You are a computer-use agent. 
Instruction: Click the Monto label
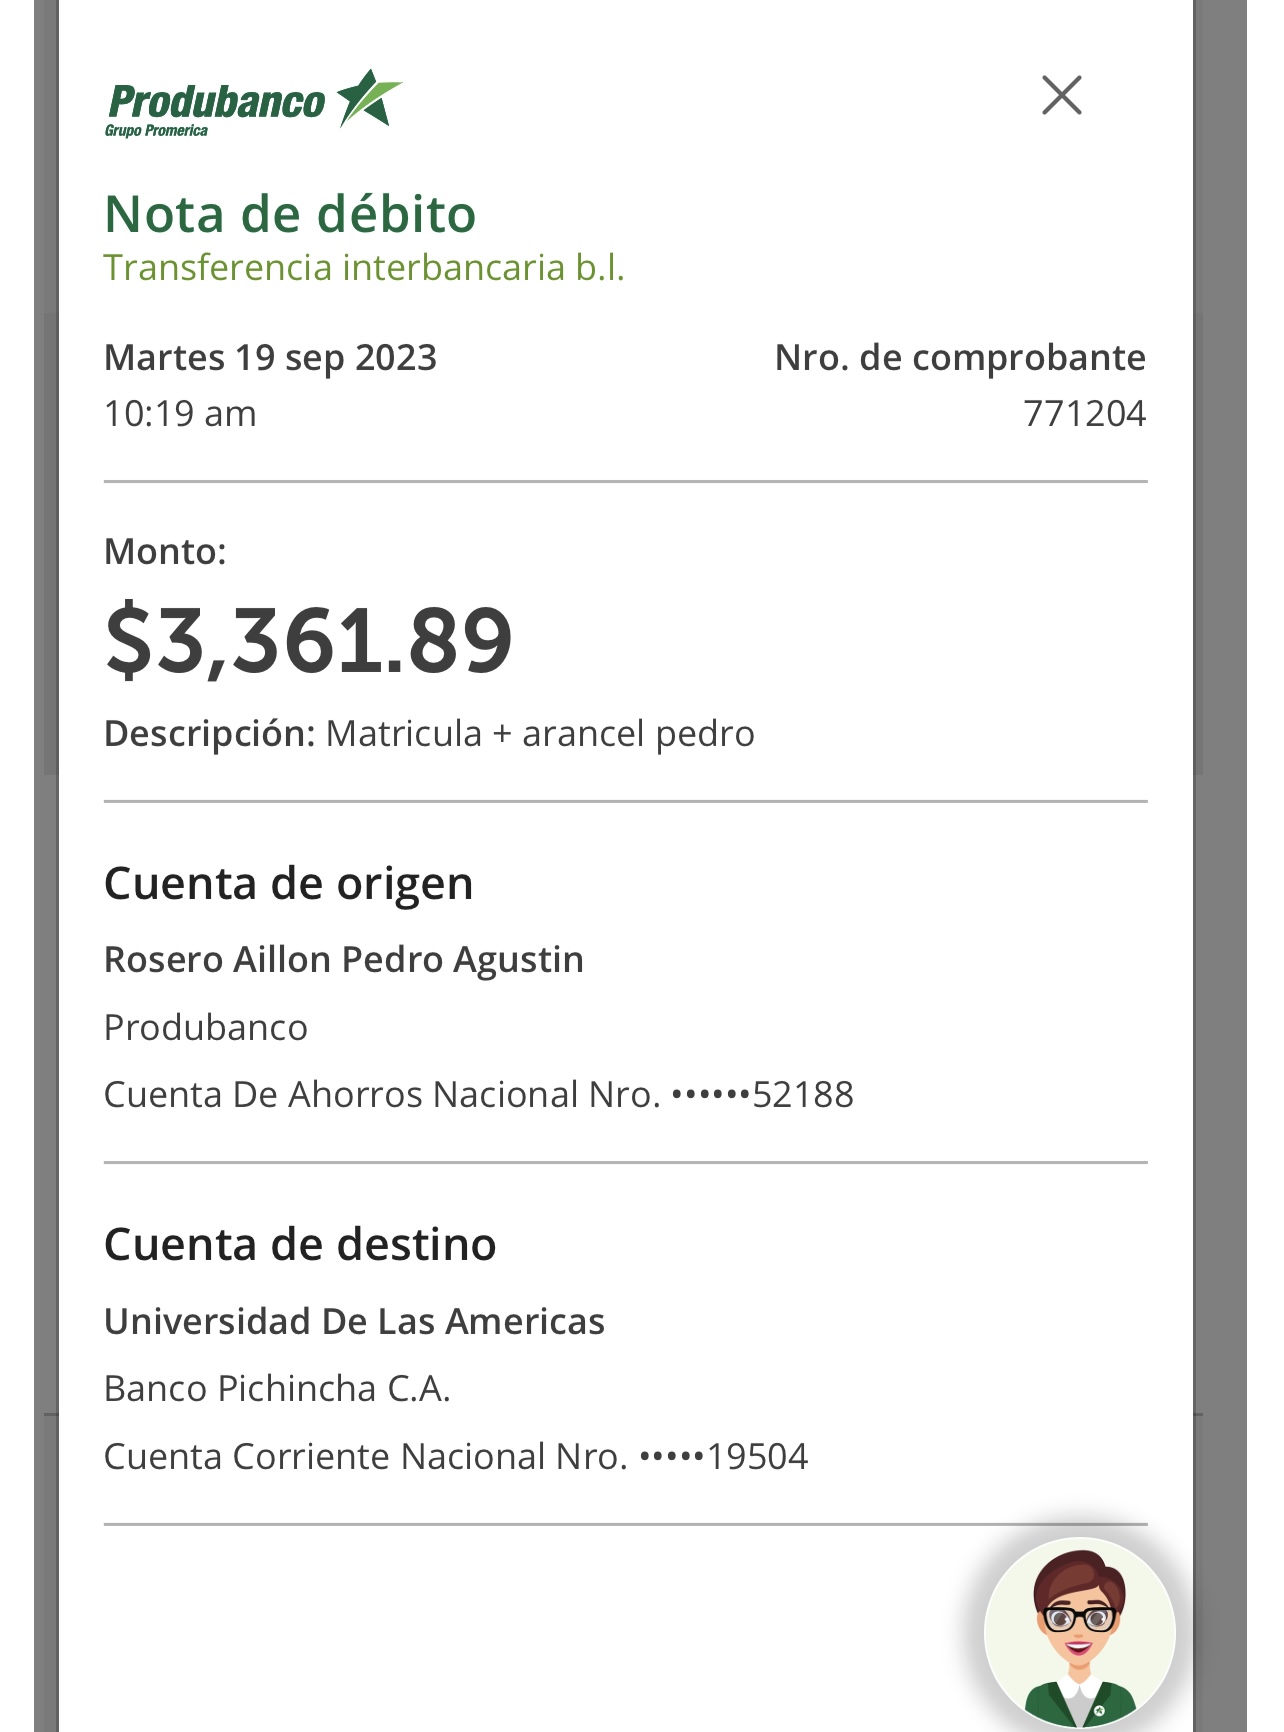(x=165, y=551)
